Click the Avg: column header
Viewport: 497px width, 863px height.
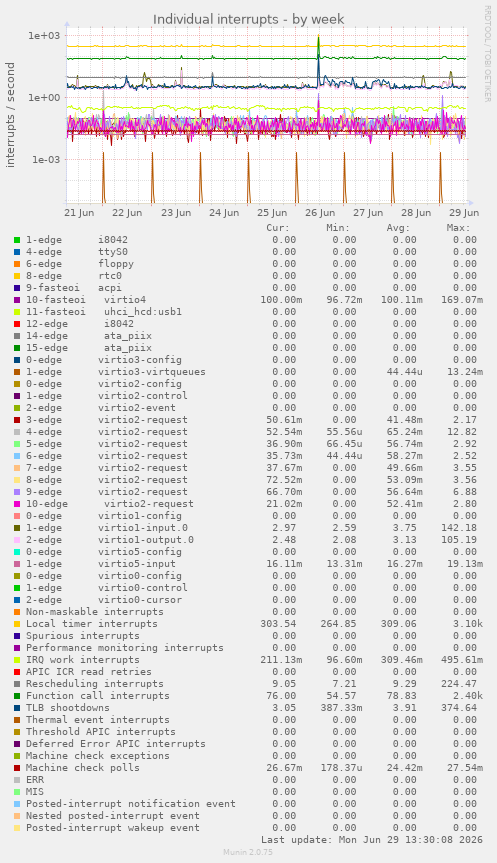(x=398, y=228)
